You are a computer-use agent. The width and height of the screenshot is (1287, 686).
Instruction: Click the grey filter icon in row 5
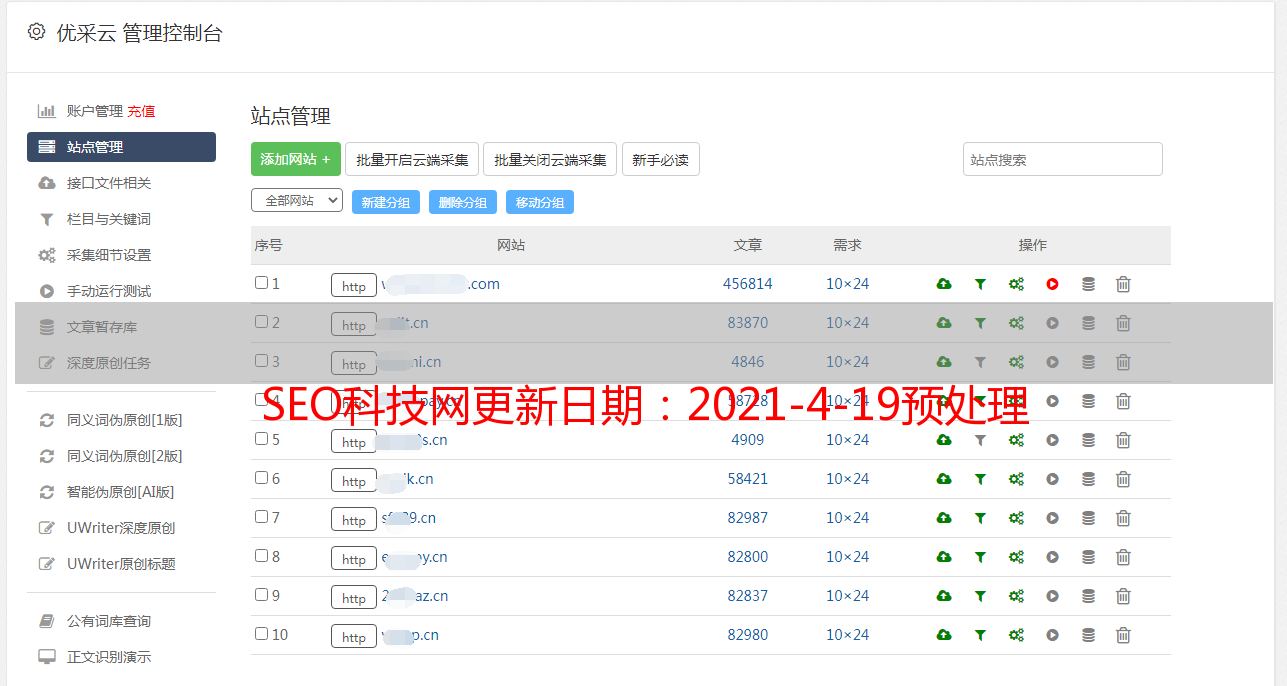(x=980, y=440)
